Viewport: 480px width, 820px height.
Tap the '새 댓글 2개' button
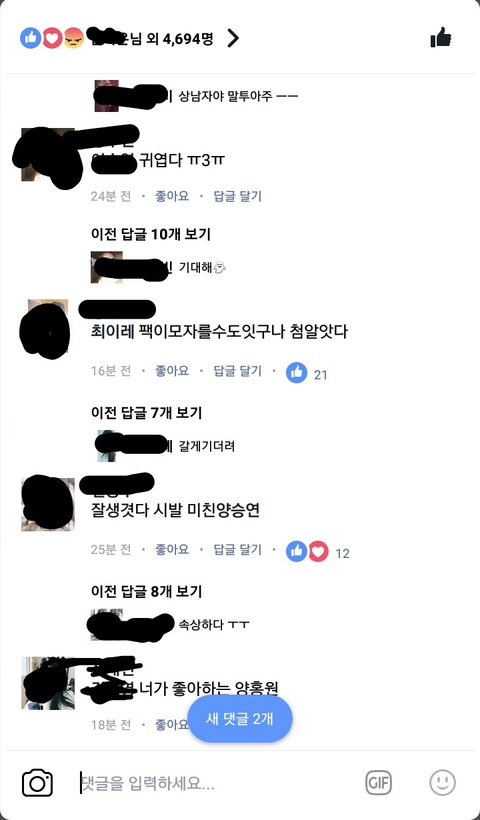(x=240, y=719)
